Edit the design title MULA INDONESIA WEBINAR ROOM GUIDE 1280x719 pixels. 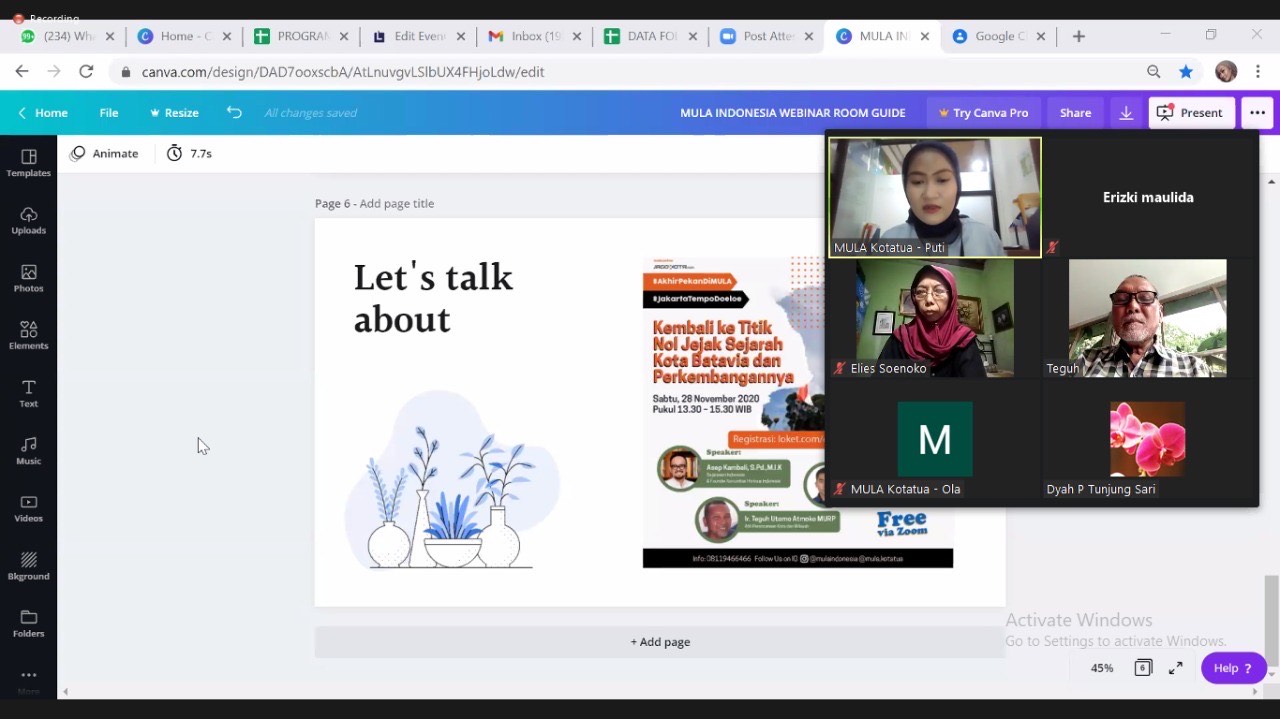[793, 113]
